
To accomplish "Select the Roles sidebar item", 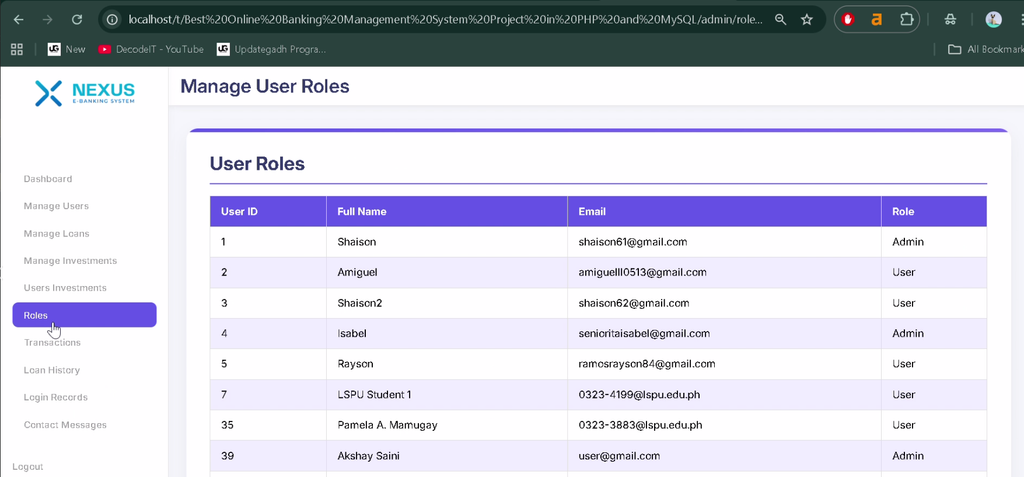I will click(x=84, y=315).
